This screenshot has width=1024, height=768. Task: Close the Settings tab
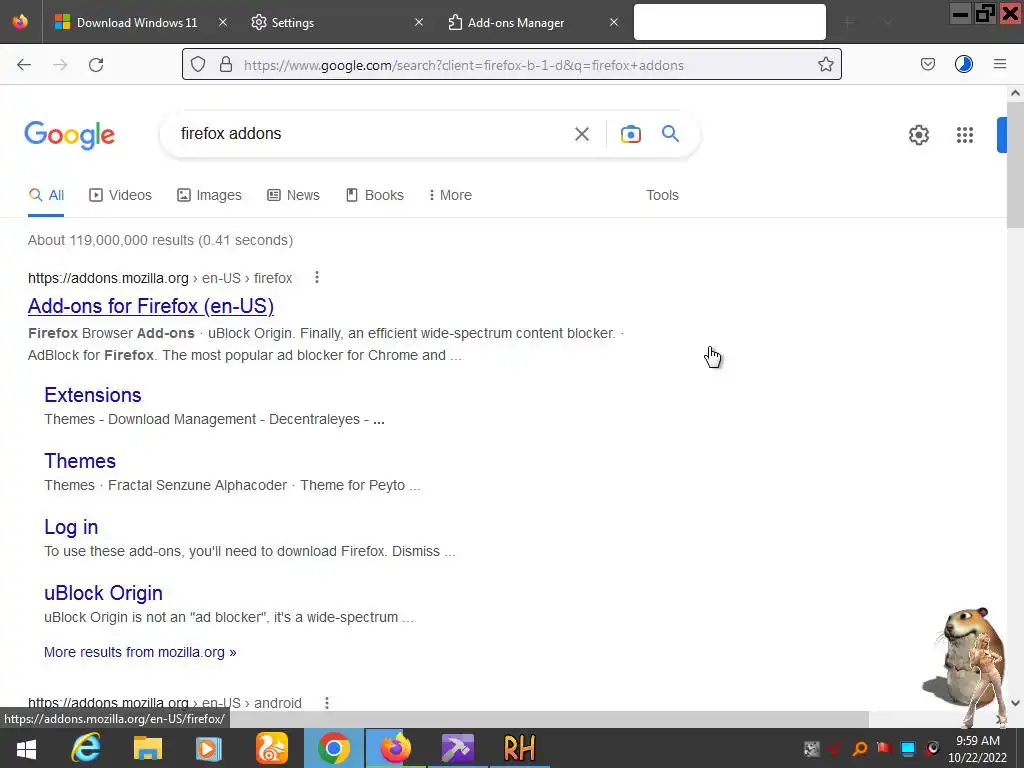click(x=419, y=22)
